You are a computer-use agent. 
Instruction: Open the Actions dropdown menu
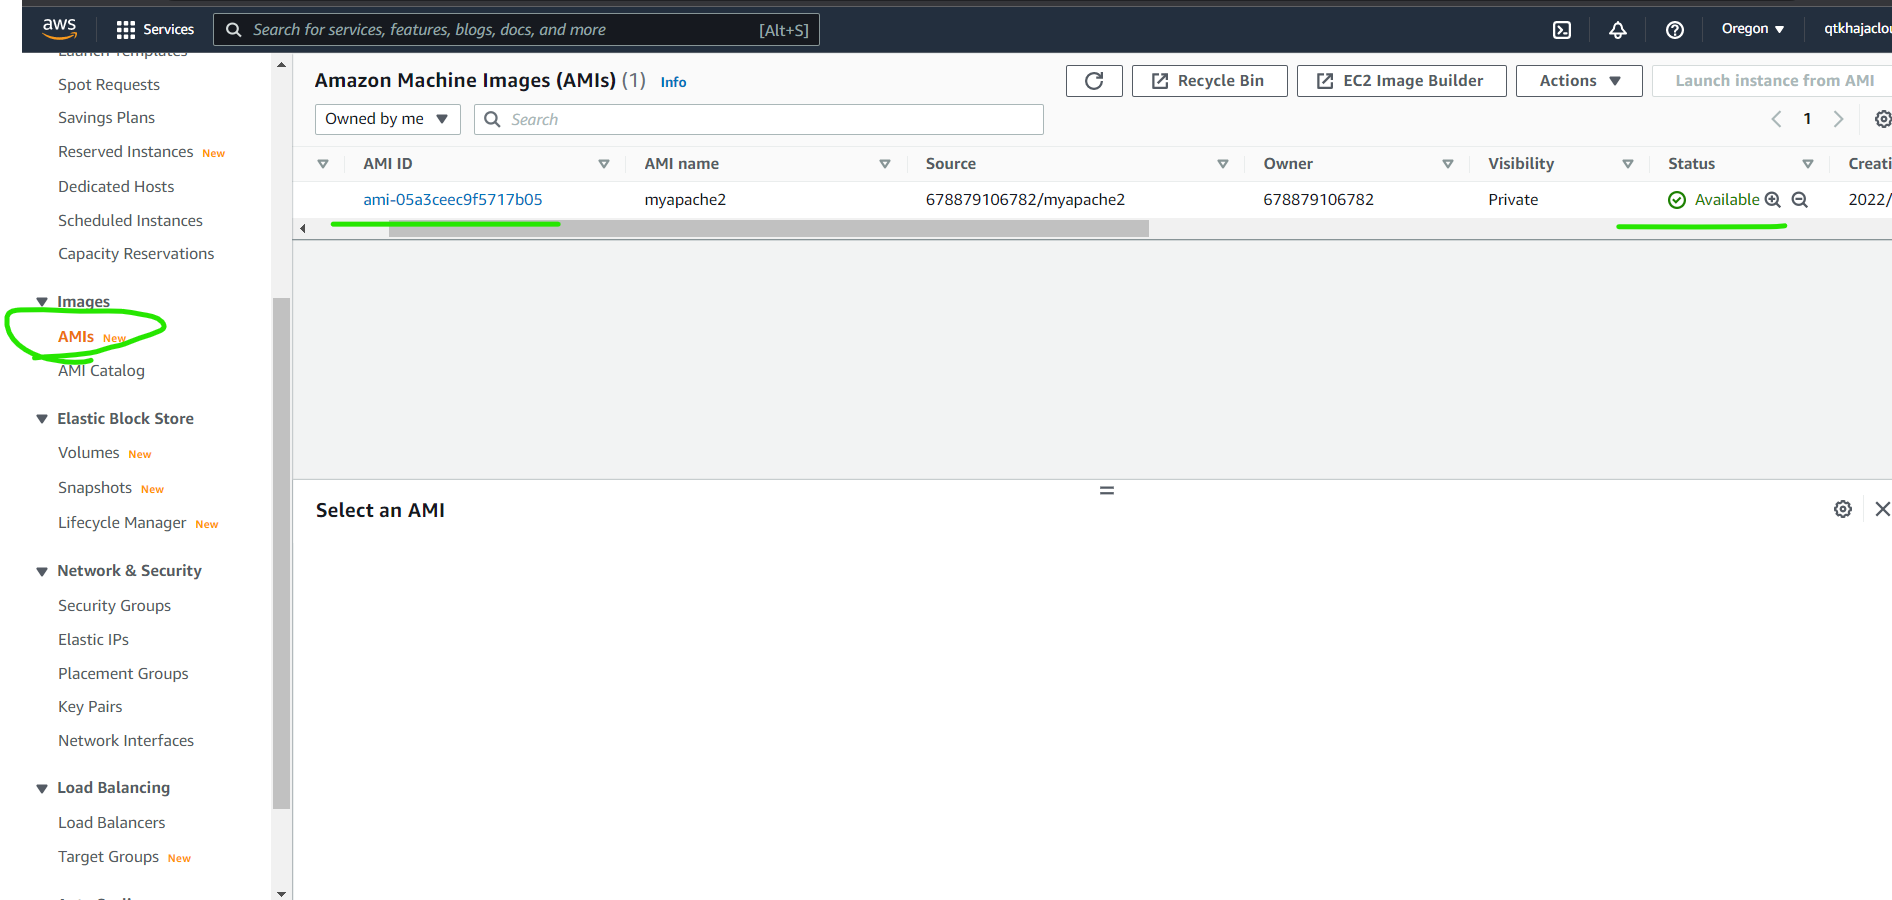point(1579,81)
